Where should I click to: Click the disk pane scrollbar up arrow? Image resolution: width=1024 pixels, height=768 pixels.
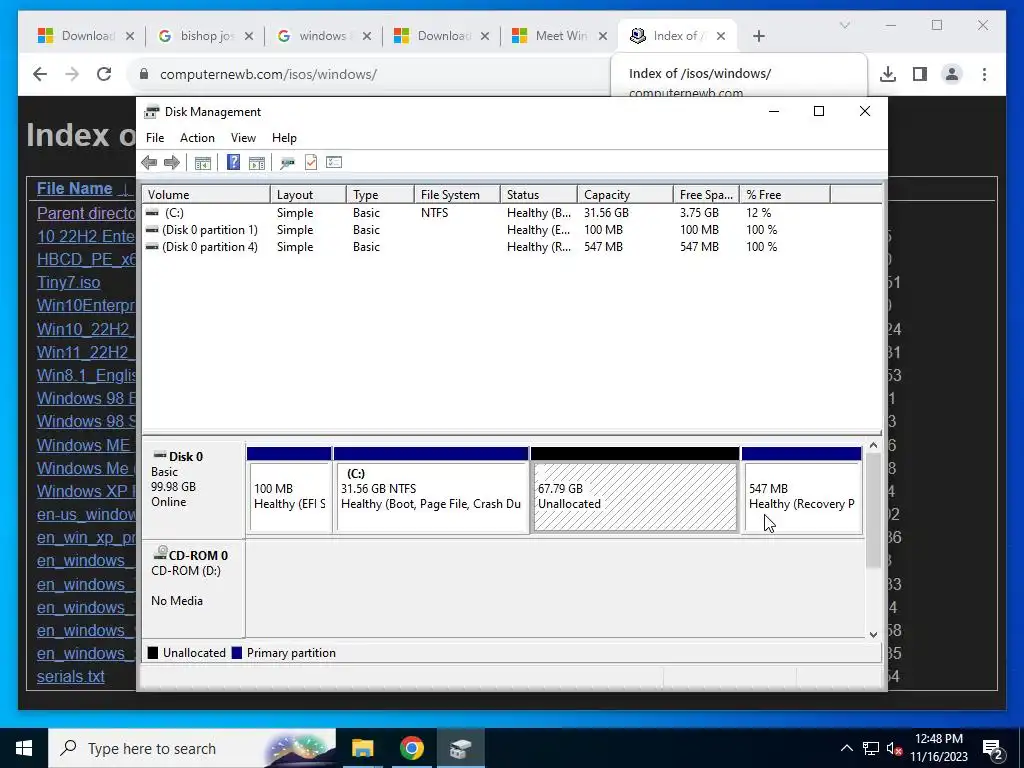point(873,445)
